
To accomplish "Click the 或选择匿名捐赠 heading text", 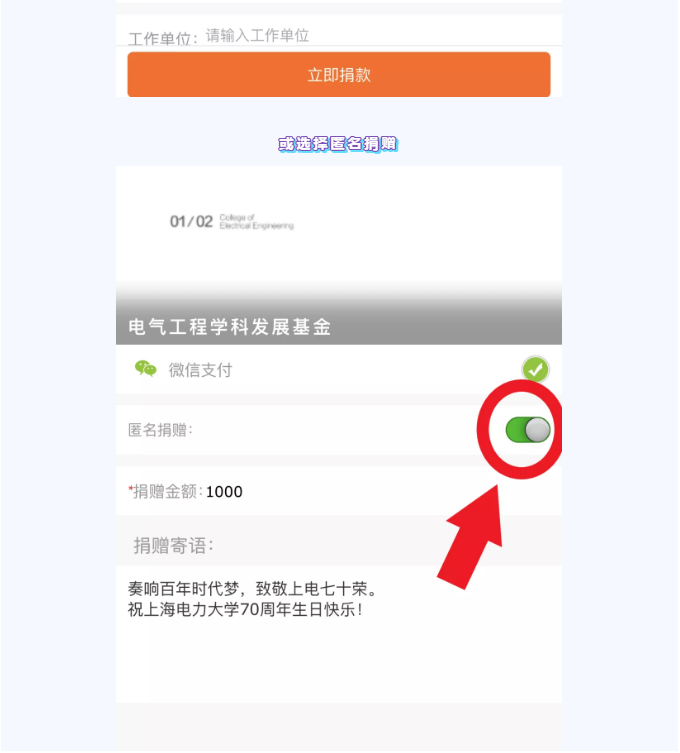I will (338, 144).
